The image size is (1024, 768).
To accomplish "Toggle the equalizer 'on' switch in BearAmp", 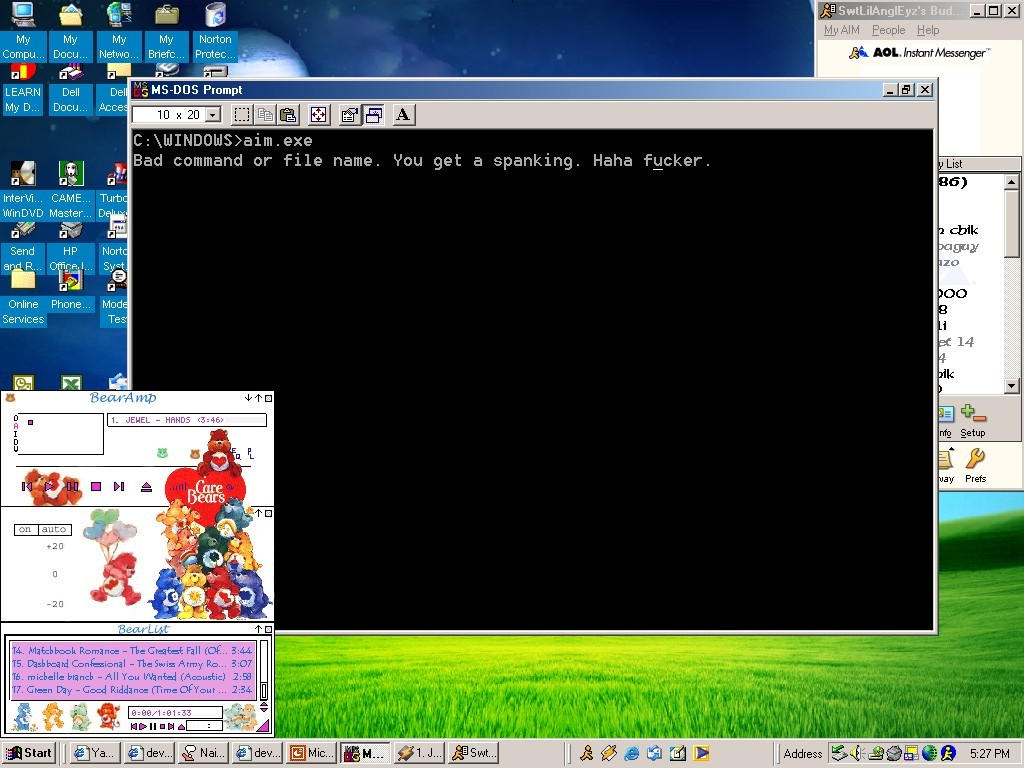I will [25, 529].
